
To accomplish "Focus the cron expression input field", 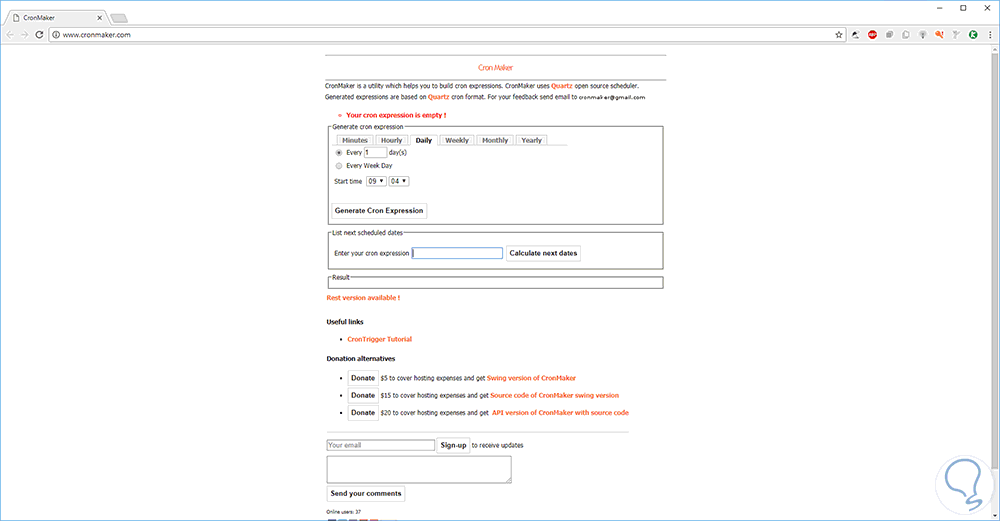I will coord(457,253).
